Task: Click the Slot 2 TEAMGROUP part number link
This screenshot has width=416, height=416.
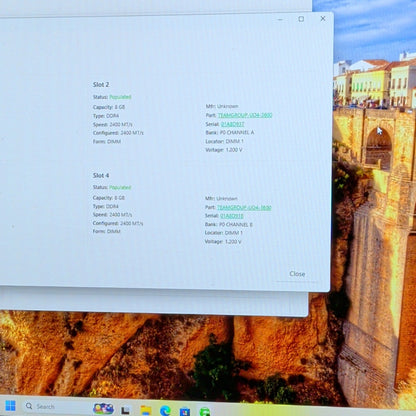Action: point(245,115)
